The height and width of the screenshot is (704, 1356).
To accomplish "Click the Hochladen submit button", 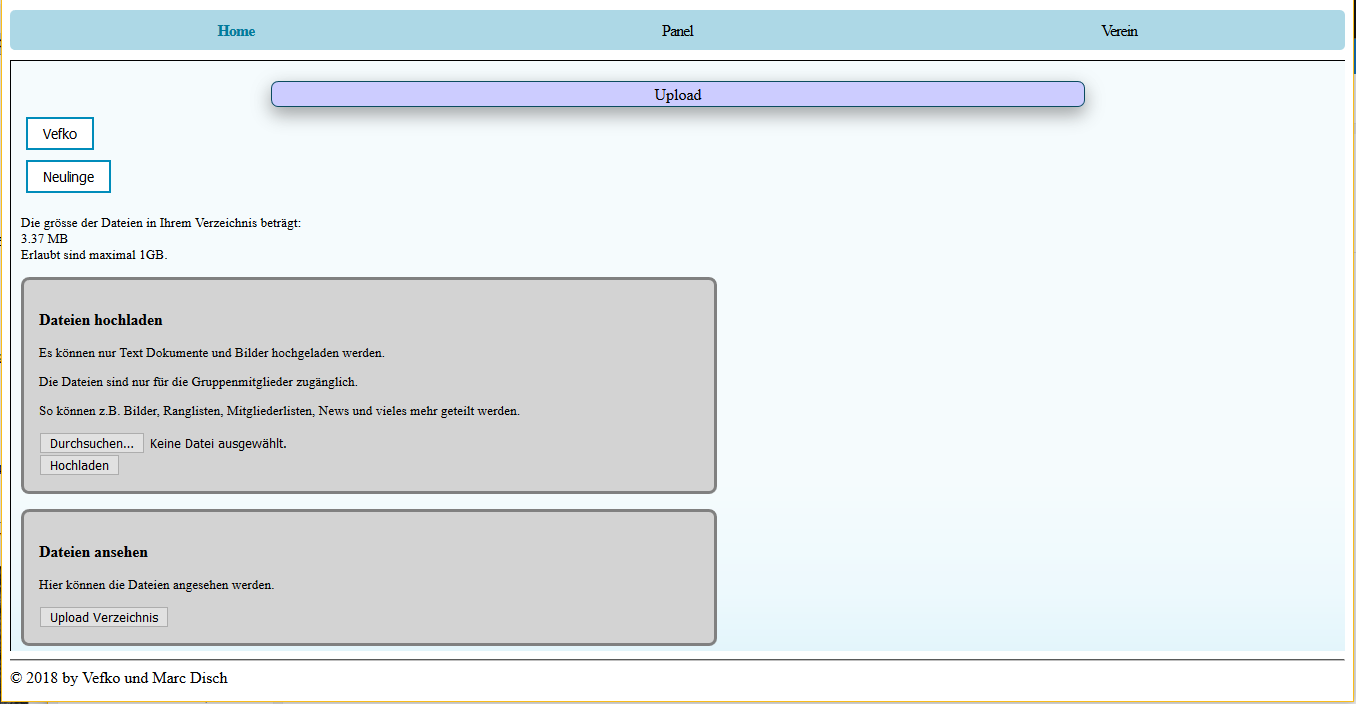I will (x=79, y=466).
